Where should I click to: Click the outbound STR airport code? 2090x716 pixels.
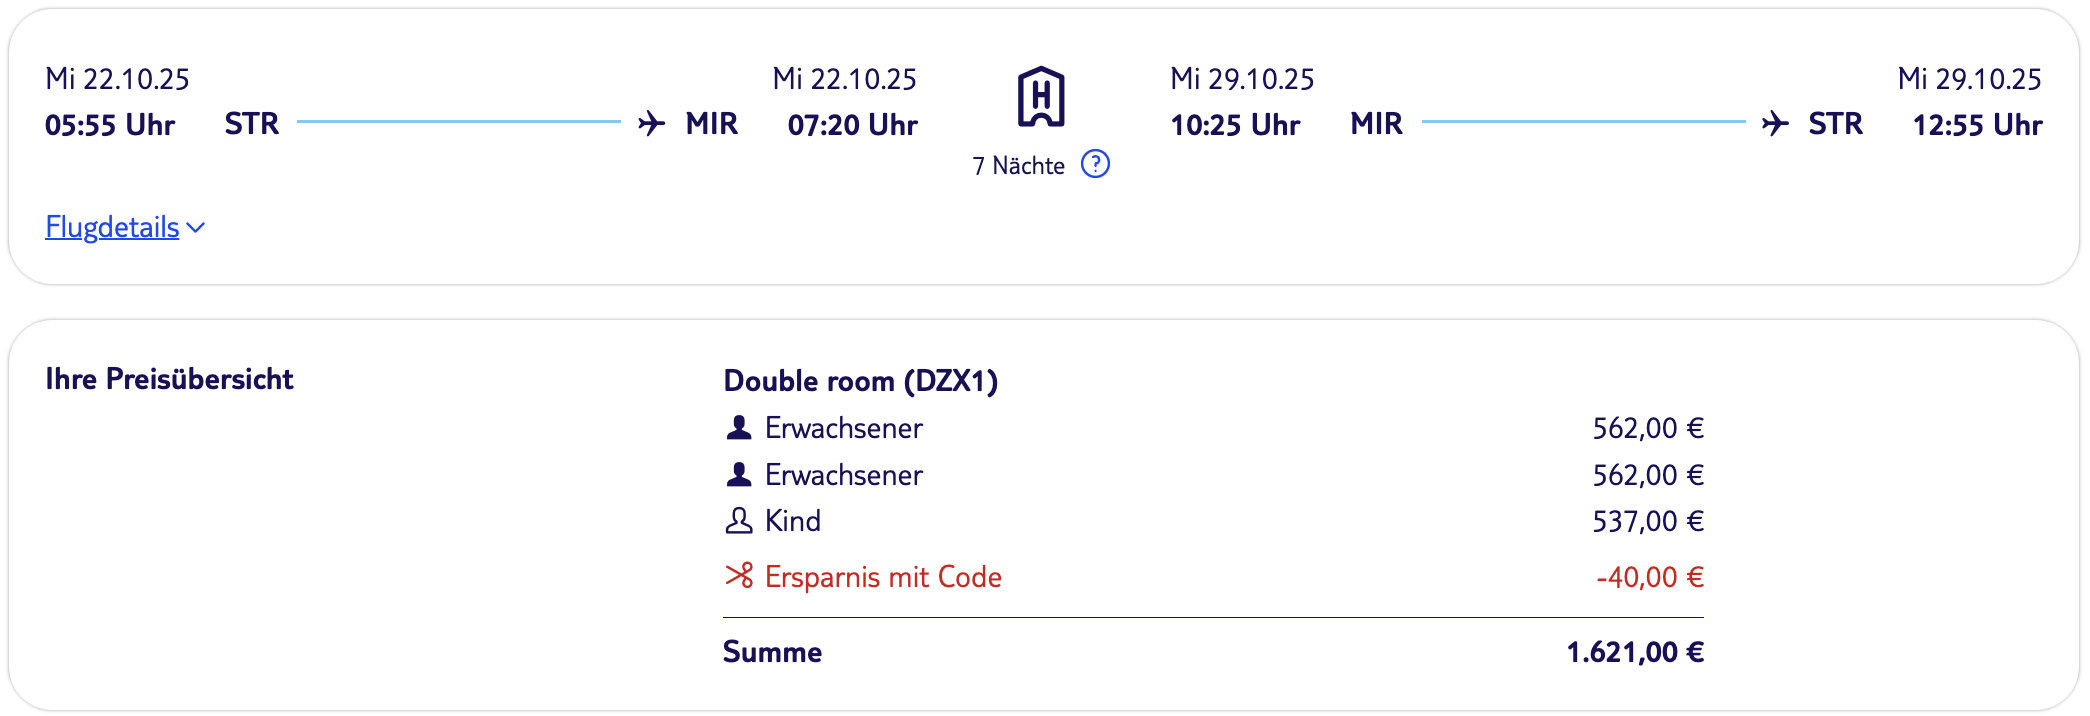pyautogui.click(x=252, y=124)
